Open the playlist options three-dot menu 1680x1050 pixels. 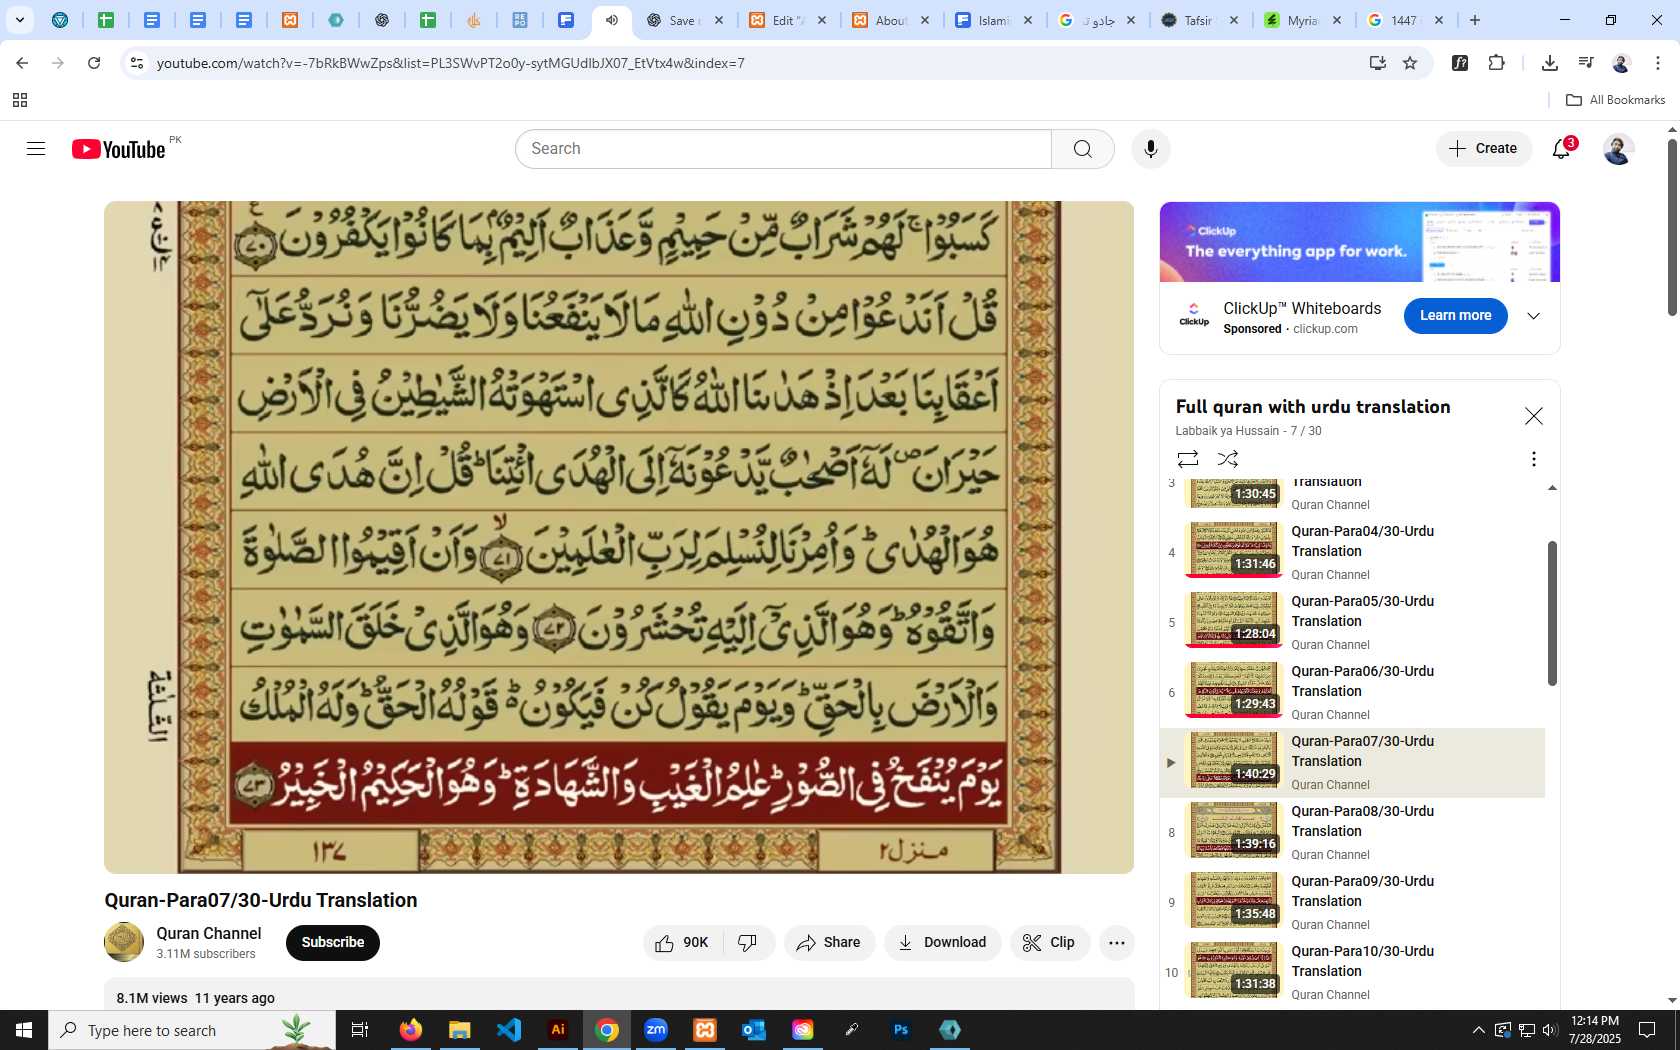[x=1533, y=459]
